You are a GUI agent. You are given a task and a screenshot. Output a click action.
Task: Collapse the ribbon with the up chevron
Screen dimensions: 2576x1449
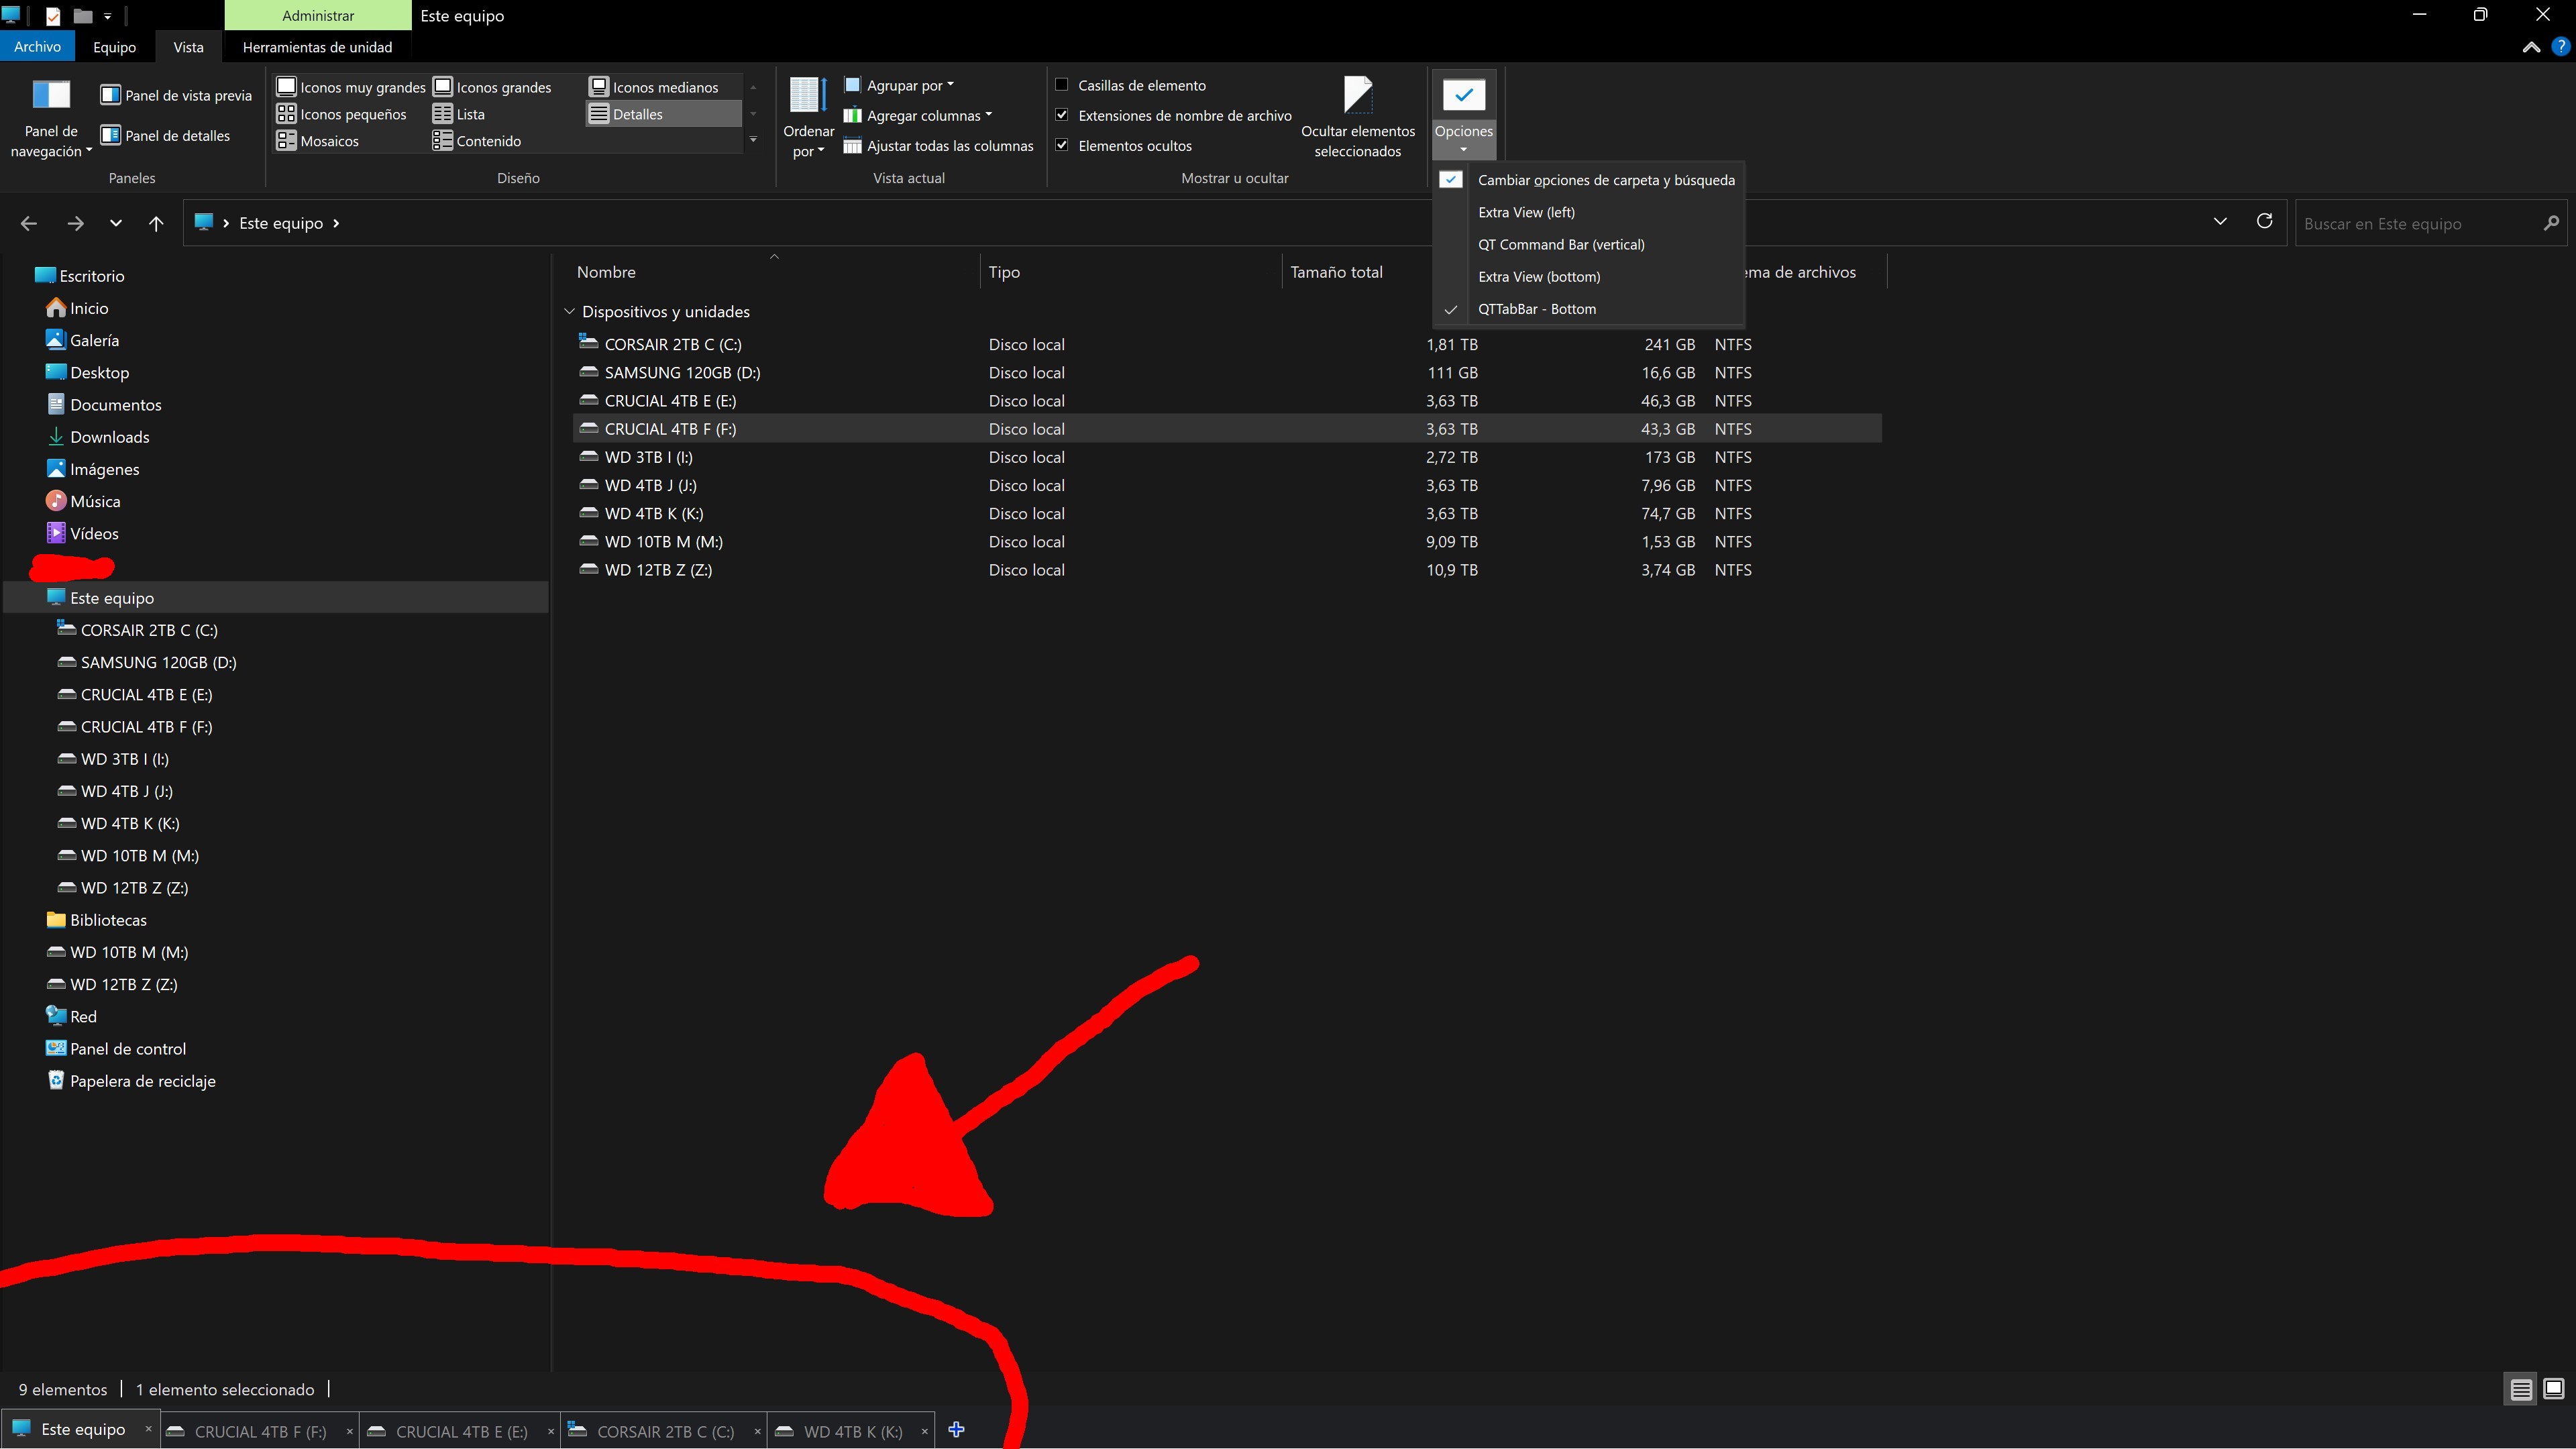click(x=2531, y=47)
